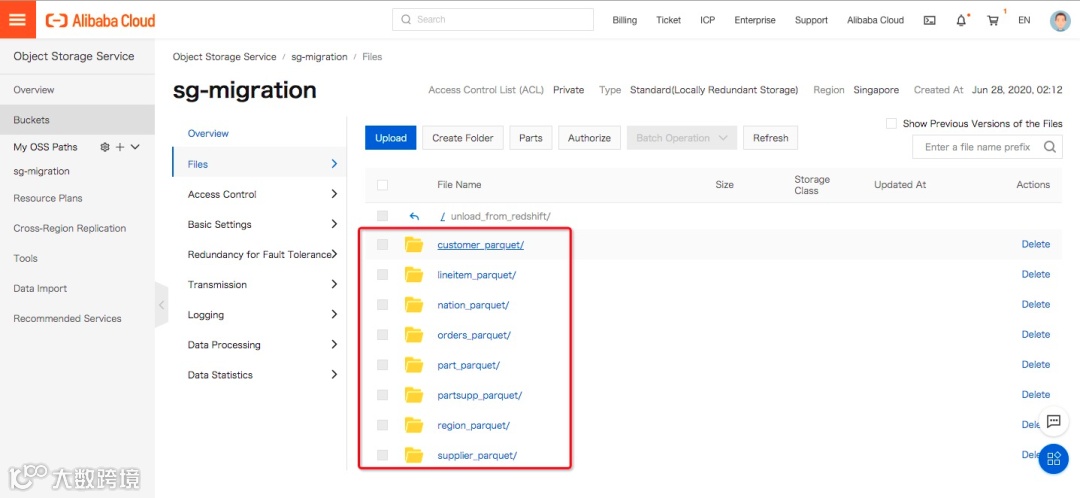Open the user avatar menu

[x=1060, y=21]
